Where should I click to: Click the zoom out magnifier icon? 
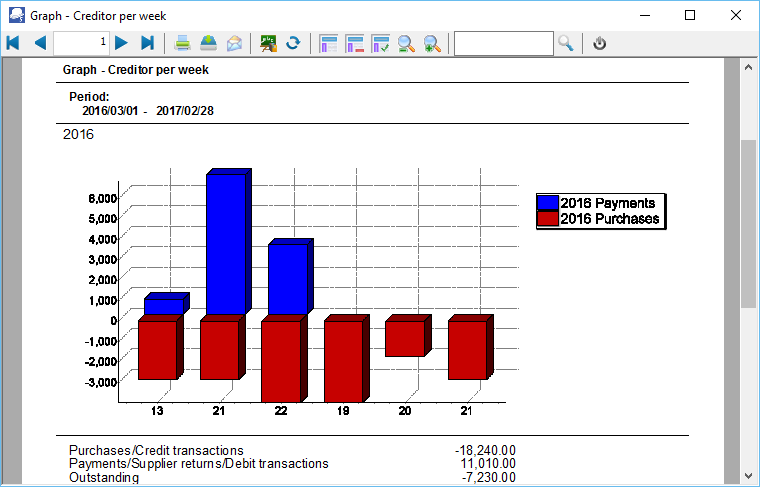(x=407, y=43)
